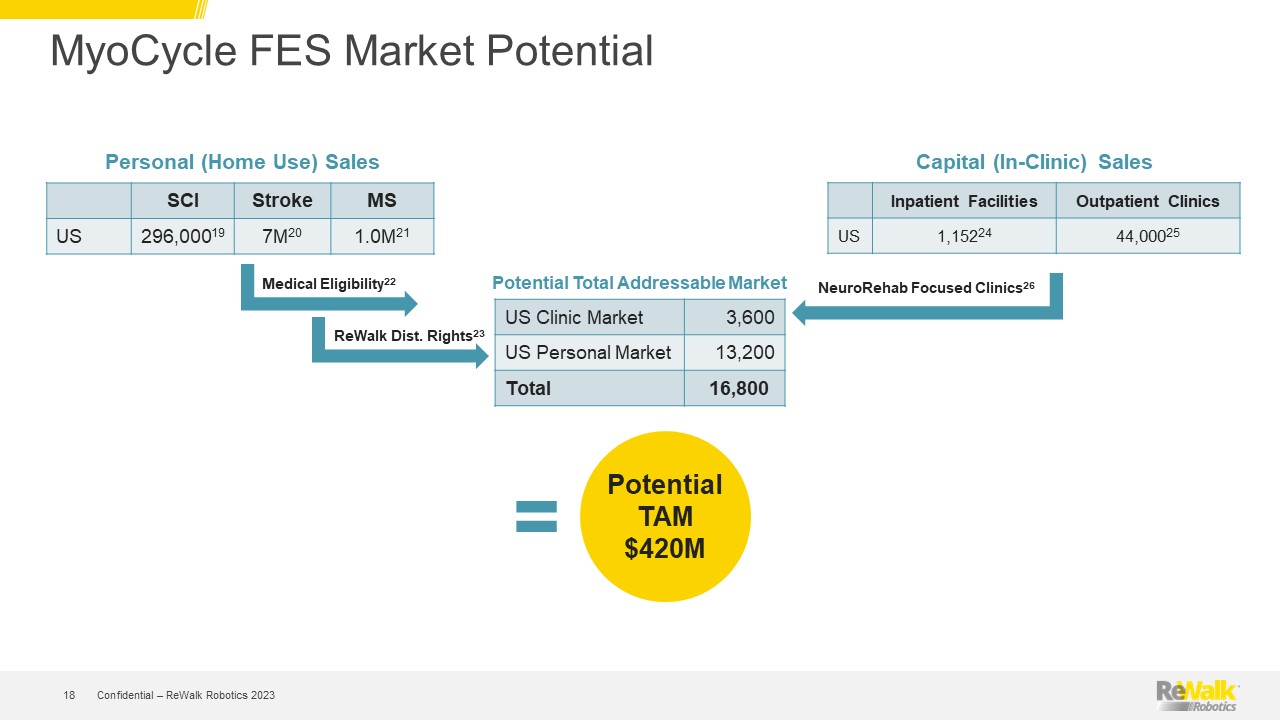Click the 44,000 outpatient clinics value
Screen dimensions: 1280x720
[x=1148, y=236]
